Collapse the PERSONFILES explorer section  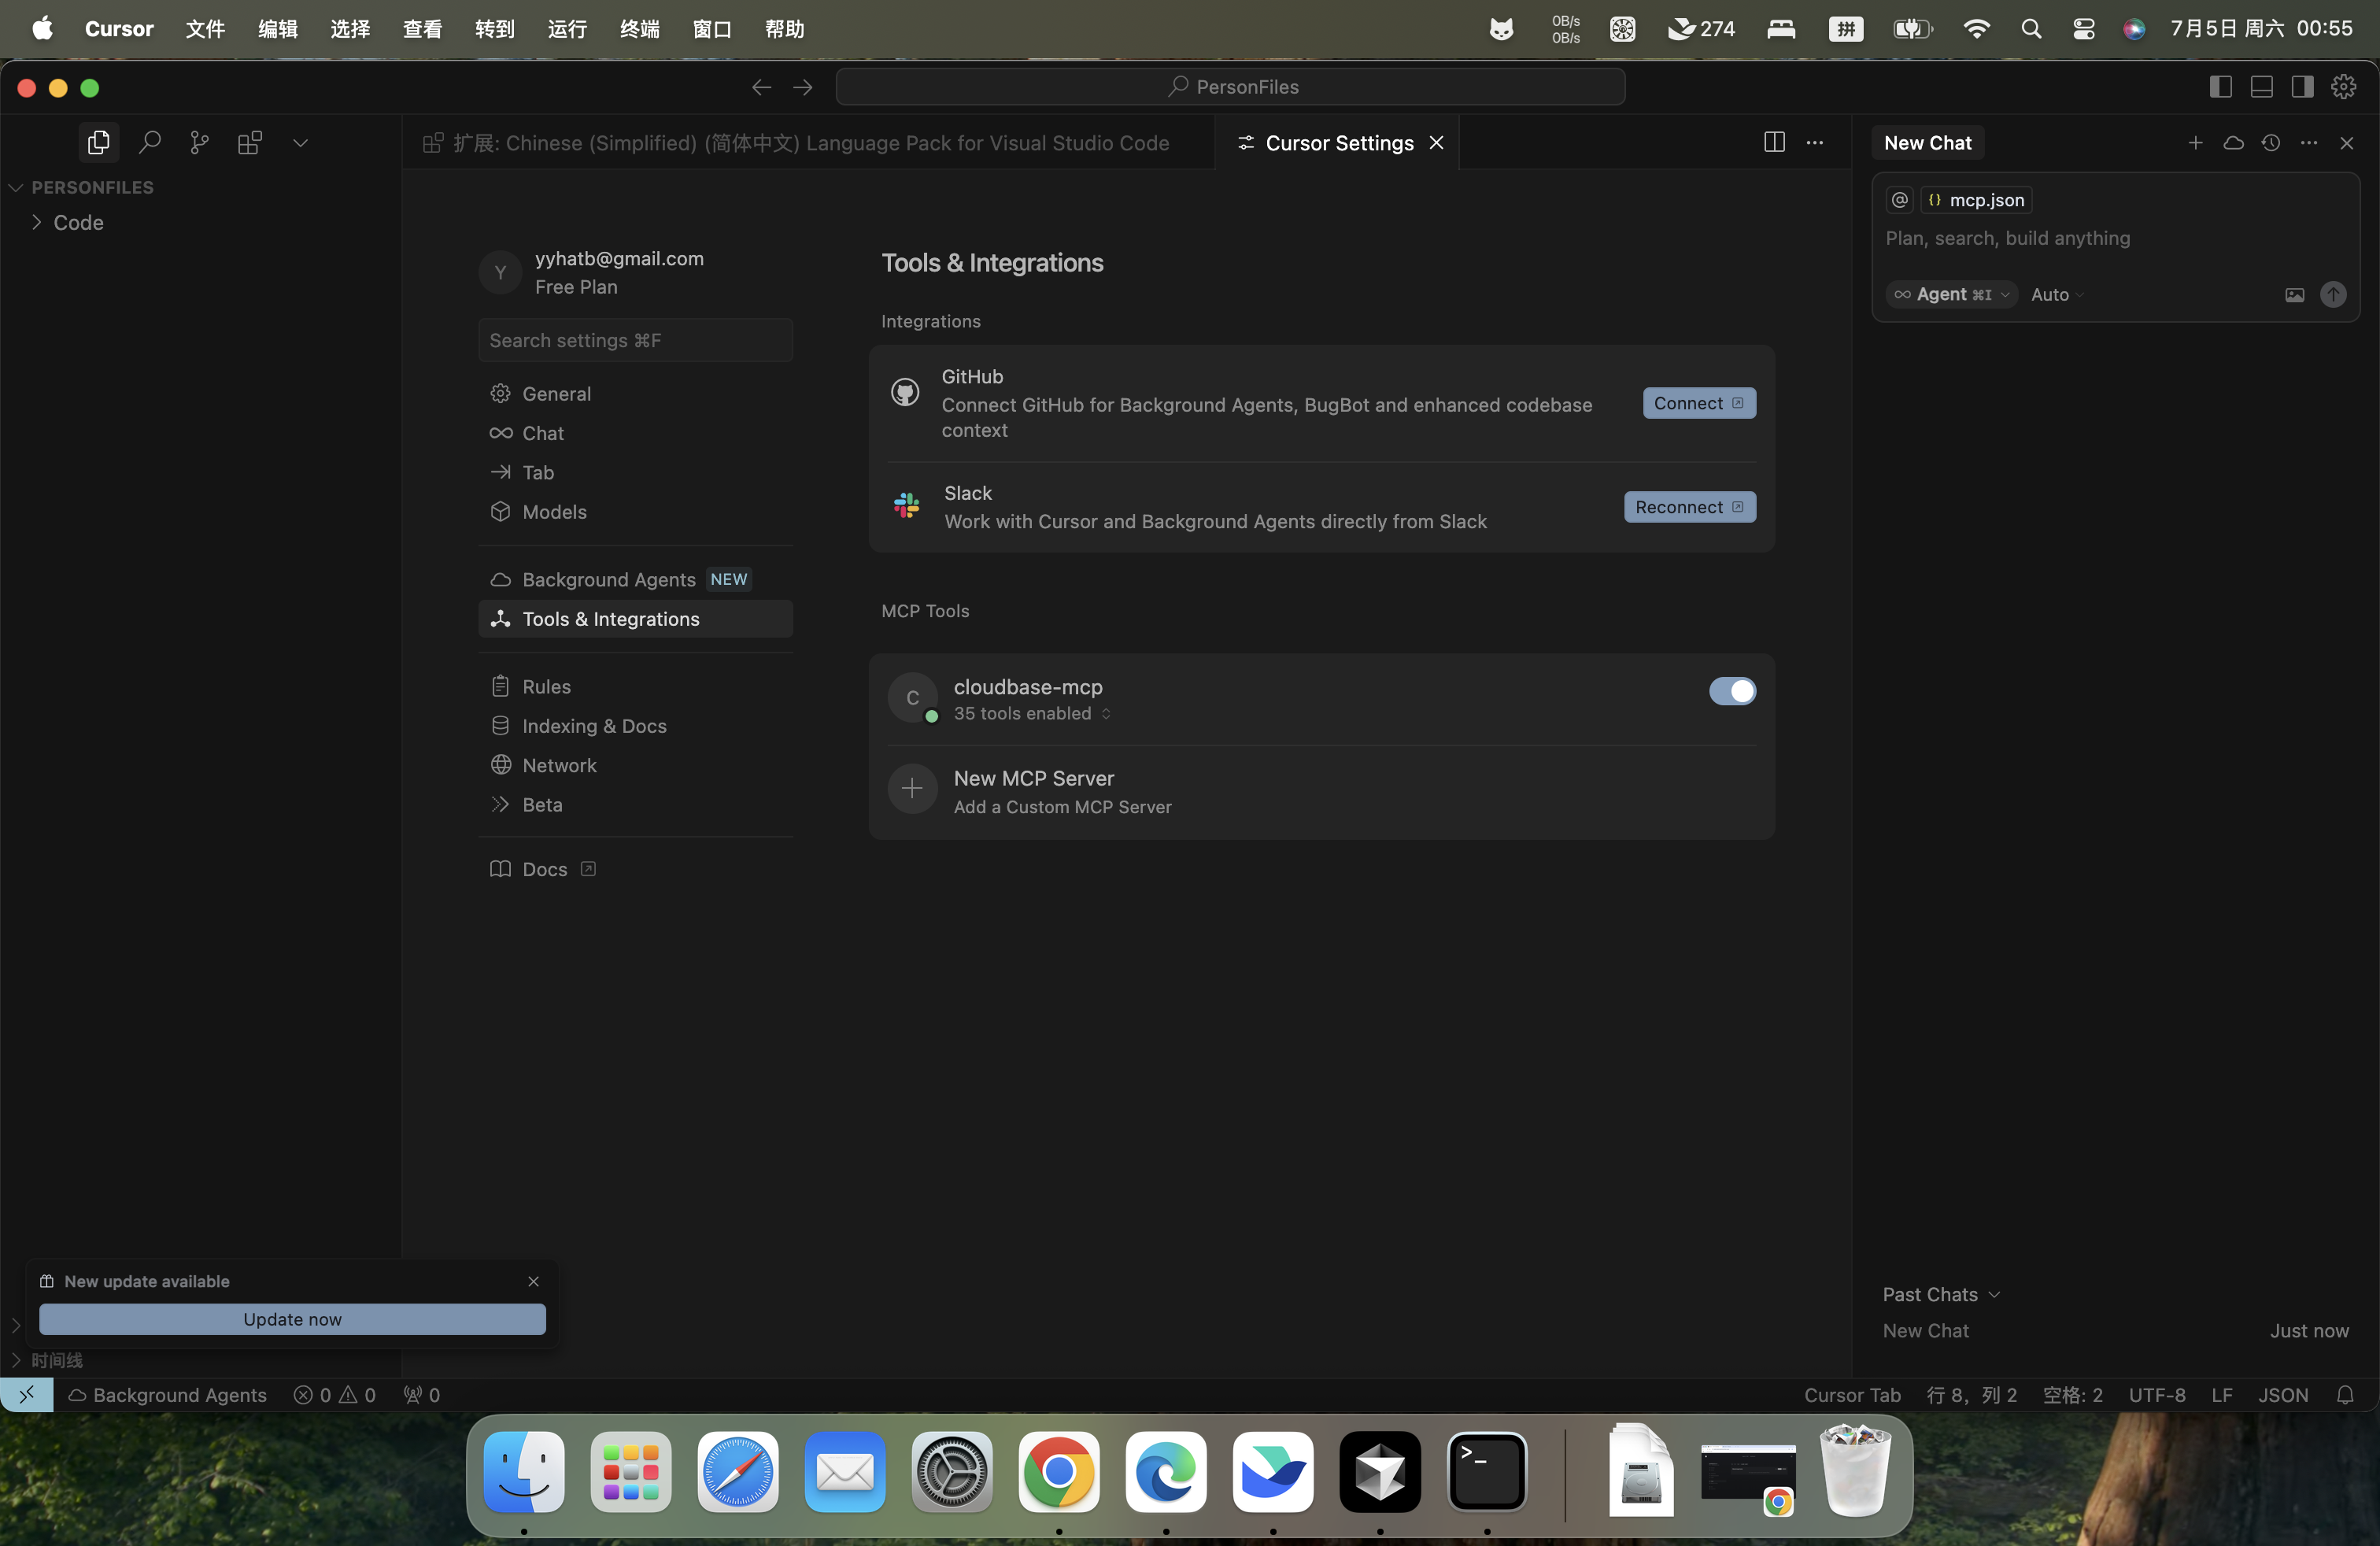(92, 187)
